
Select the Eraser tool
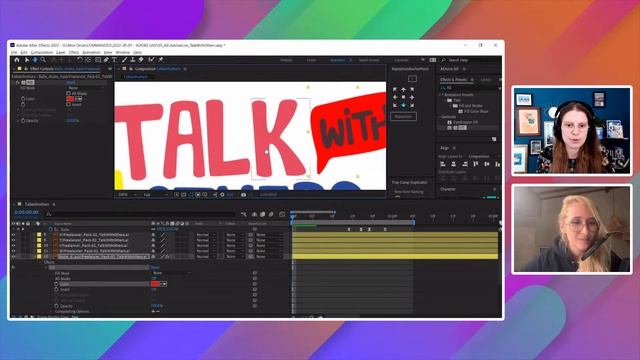pos(141,60)
